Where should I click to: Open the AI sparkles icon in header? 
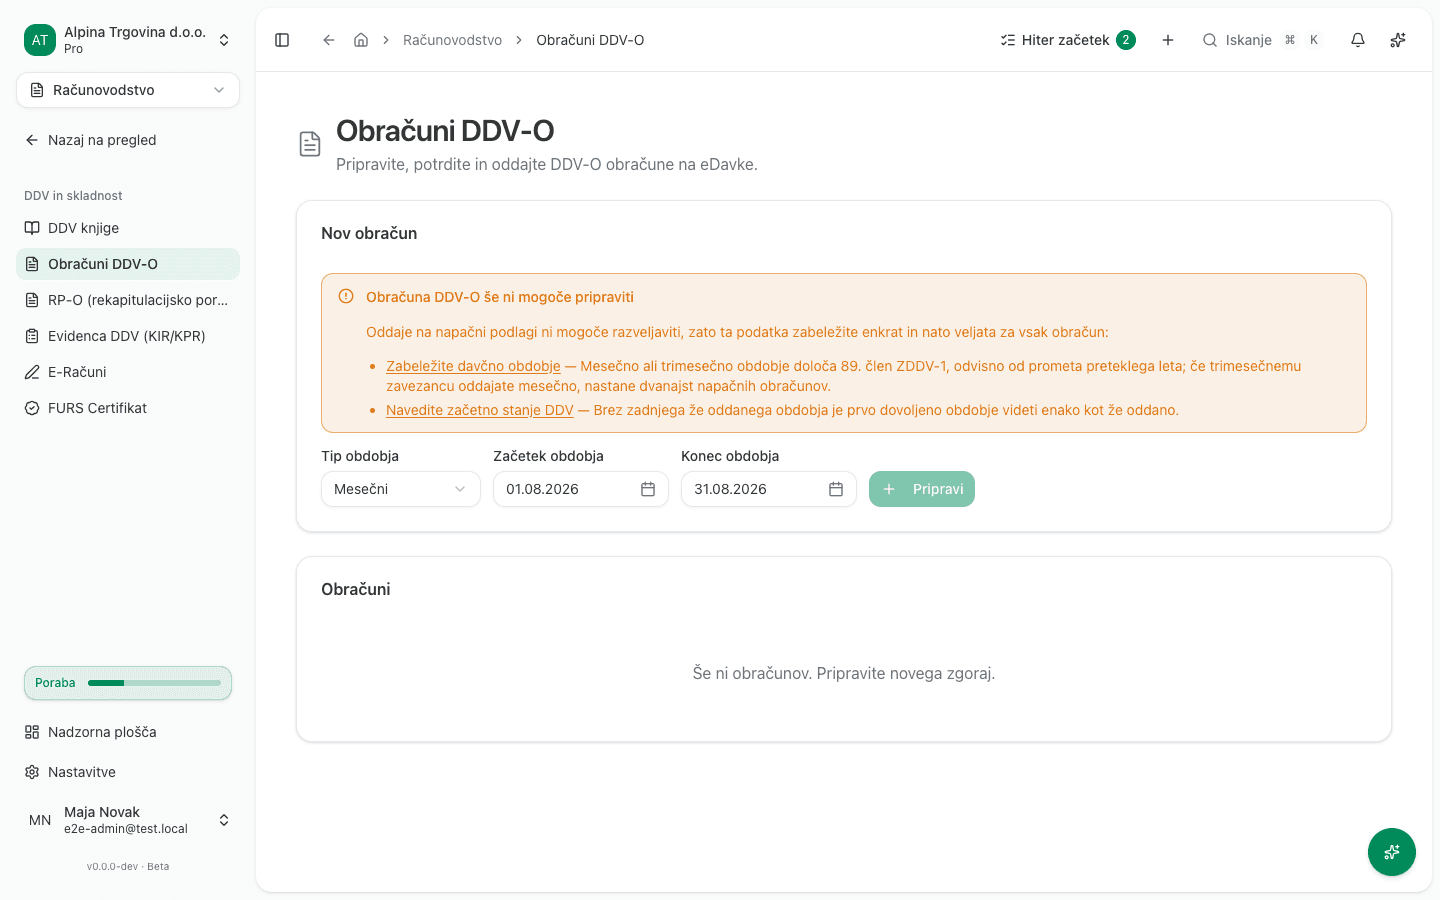[1398, 40]
